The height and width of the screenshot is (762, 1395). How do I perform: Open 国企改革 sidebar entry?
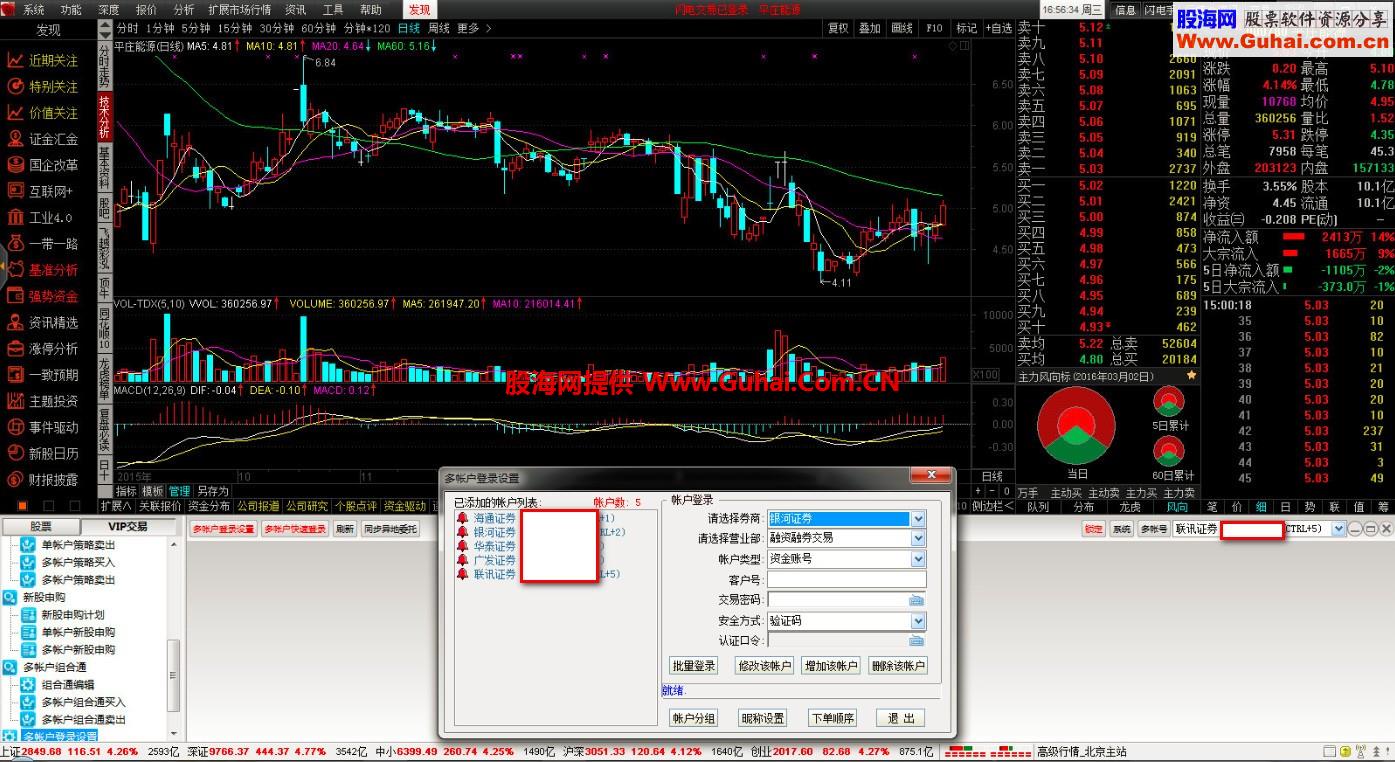[42, 165]
